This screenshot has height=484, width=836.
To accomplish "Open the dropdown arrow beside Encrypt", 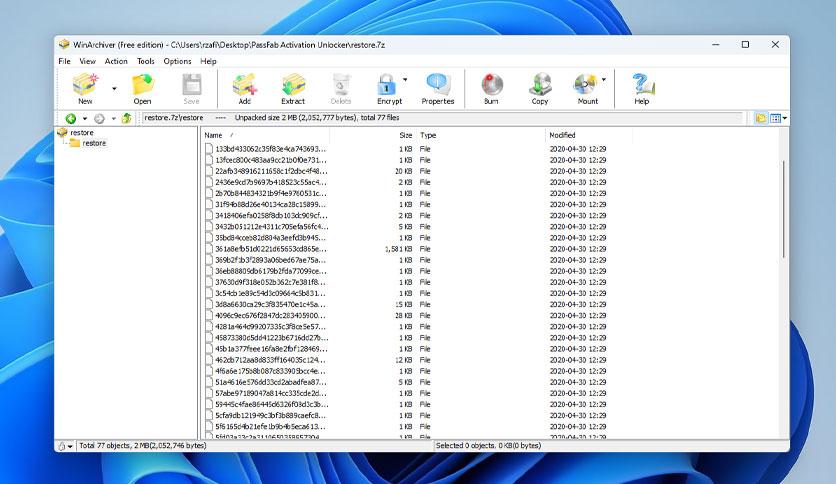I will tap(405, 79).
